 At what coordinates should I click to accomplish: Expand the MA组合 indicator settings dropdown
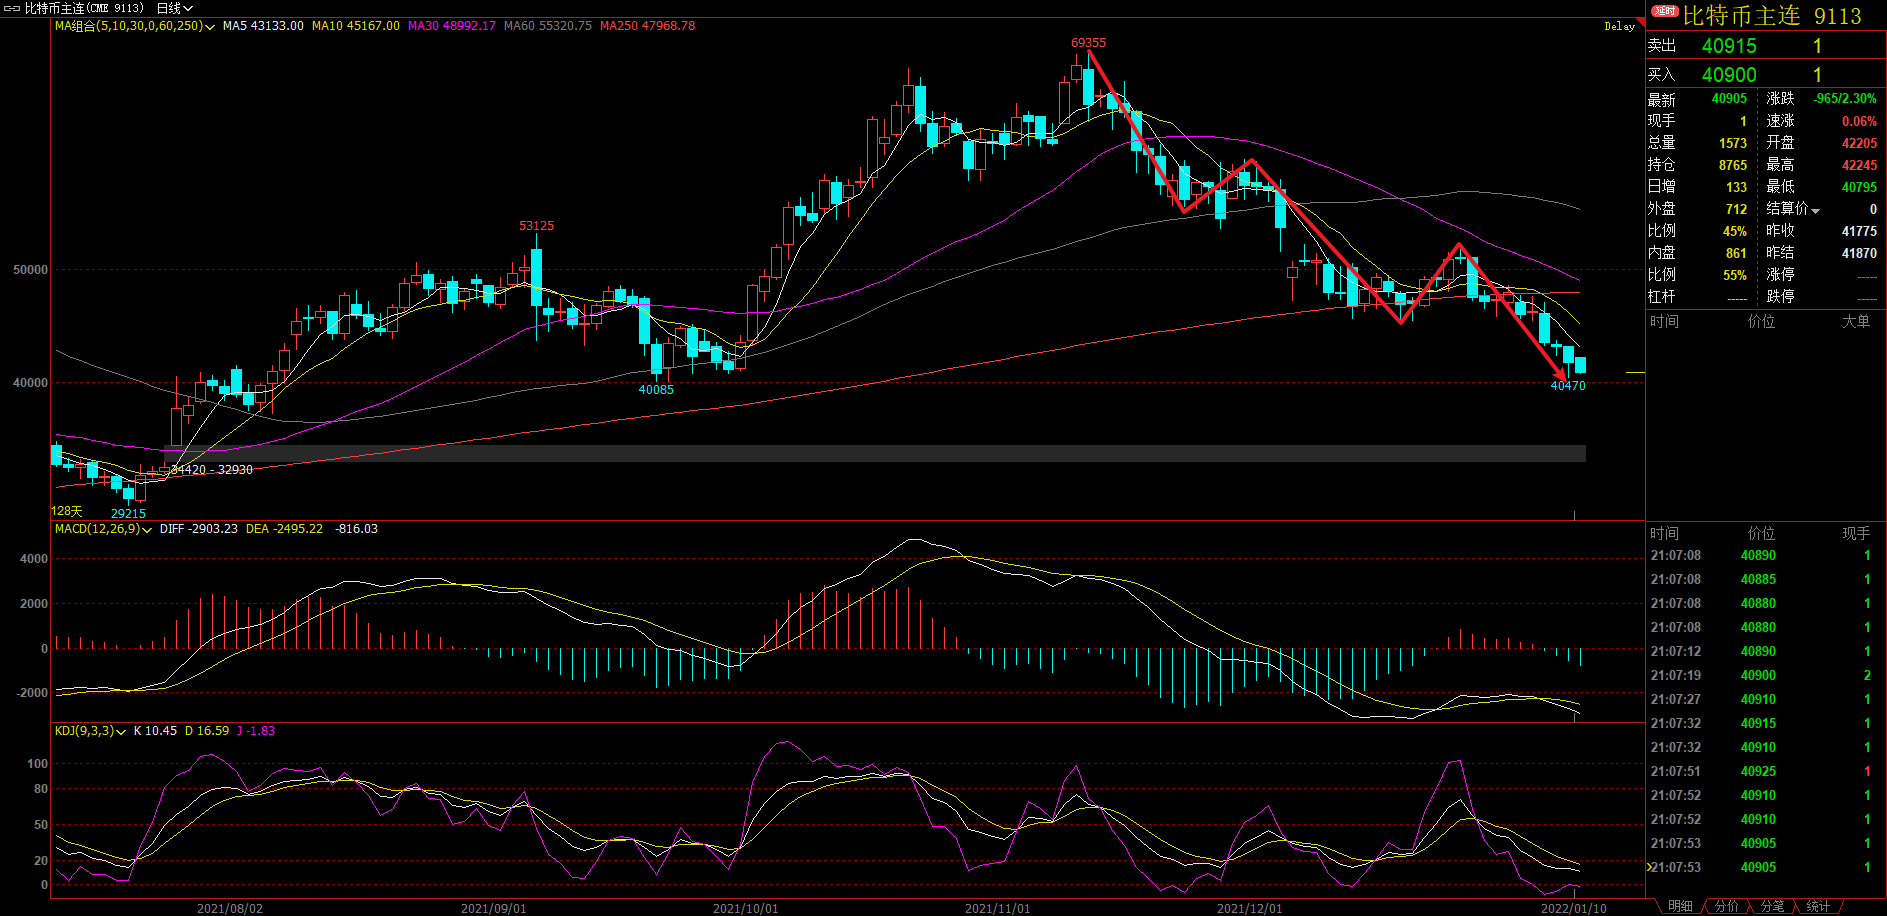click(x=210, y=27)
